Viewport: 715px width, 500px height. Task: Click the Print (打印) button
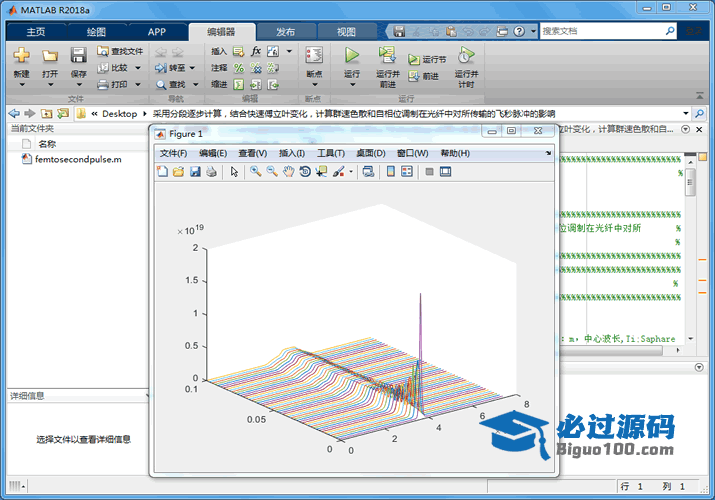point(119,84)
